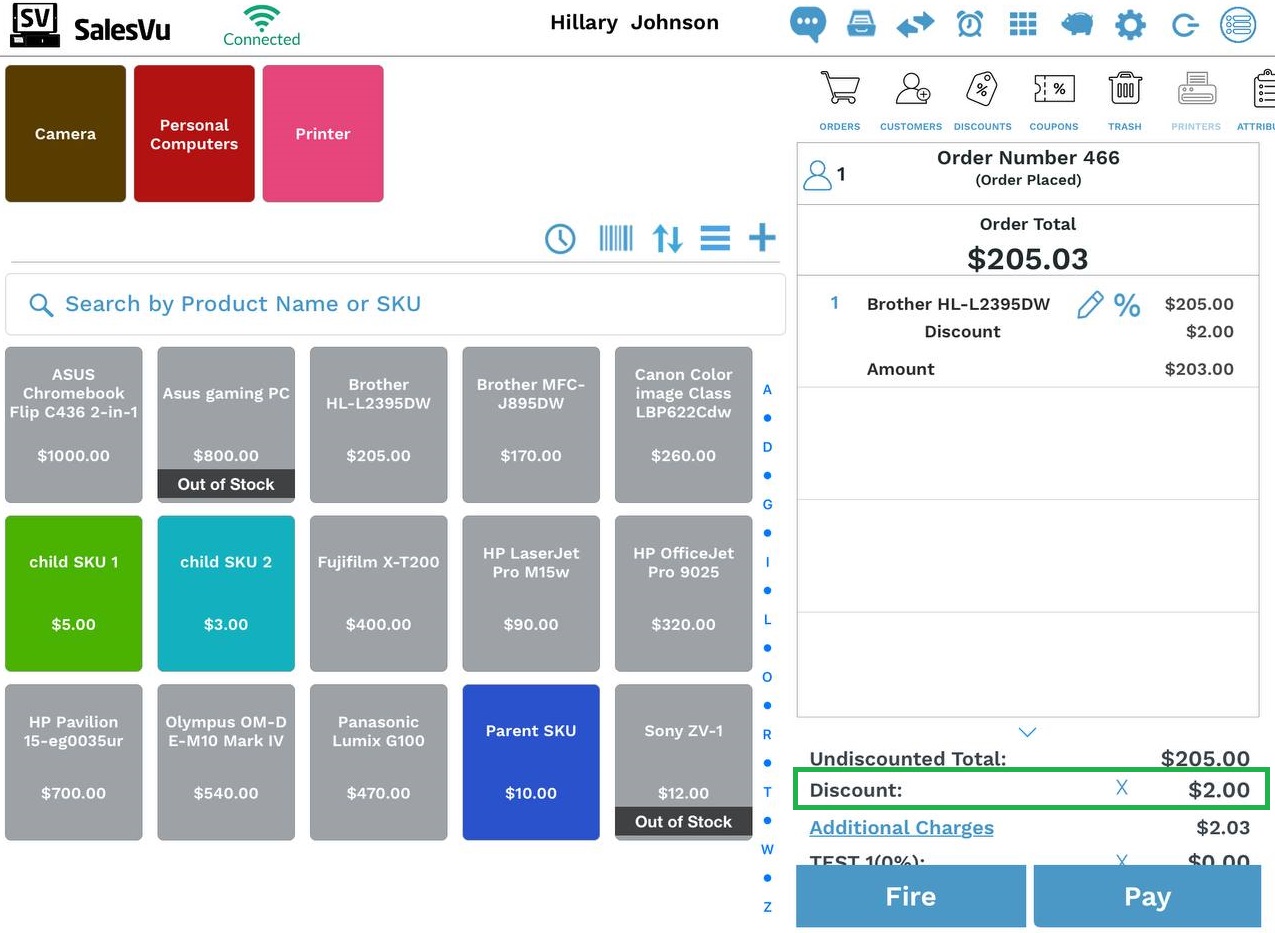Viewport: 1275px width, 933px height.
Task: Add the green child SKU 1 tile
Action: coord(73,594)
